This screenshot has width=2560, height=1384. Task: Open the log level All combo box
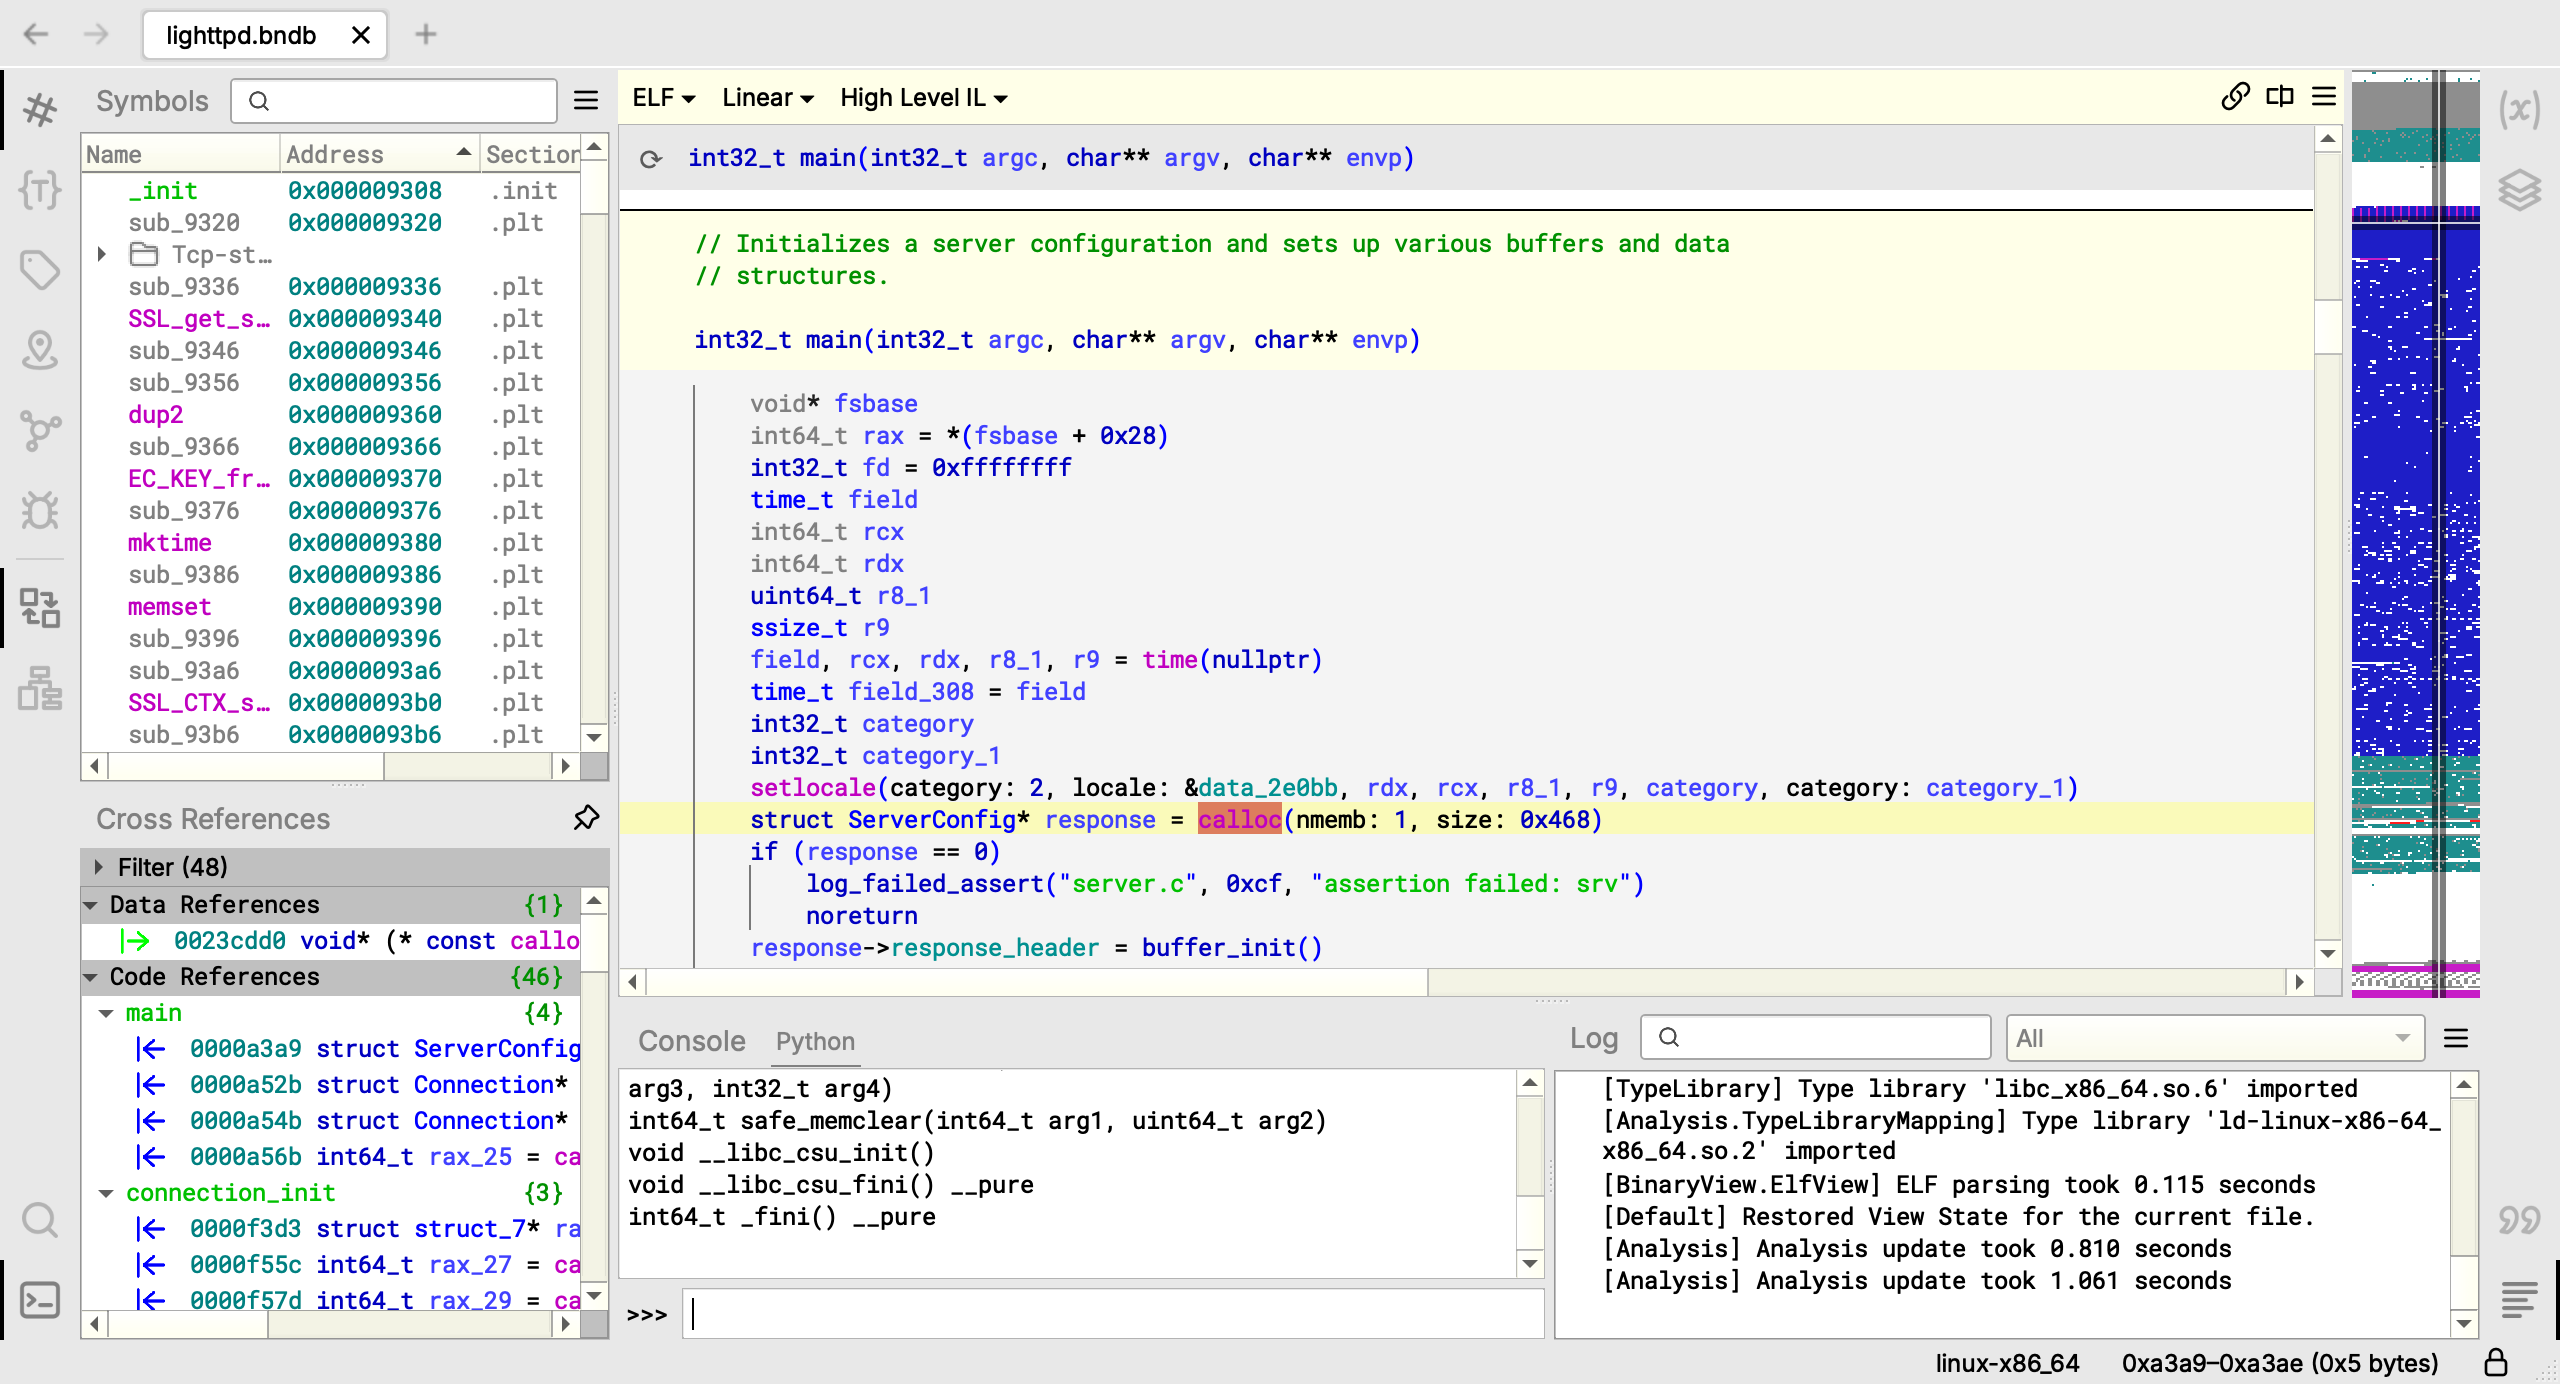point(2214,1038)
